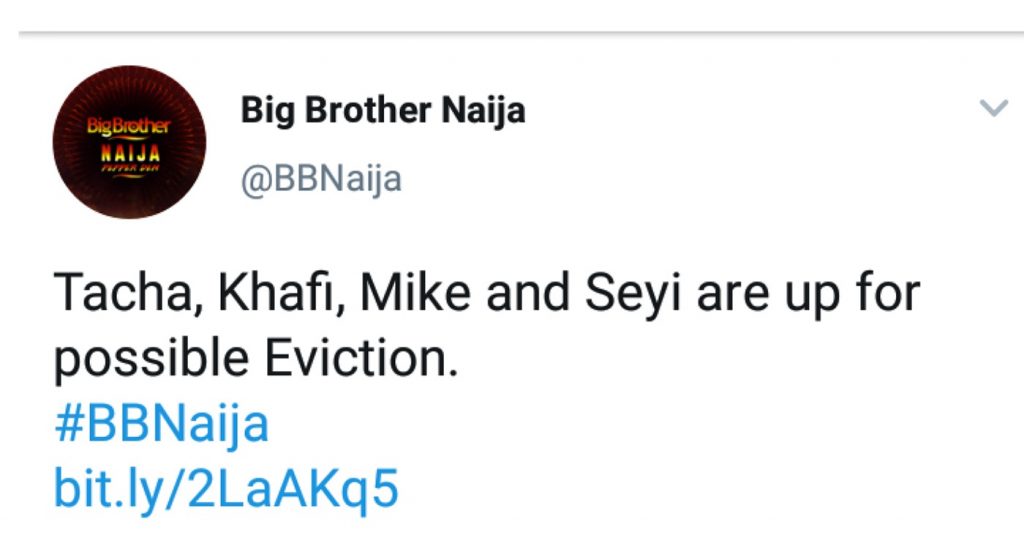Image resolution: width=1024 pixels, height=549 pixels.
Task: Expand the tweet options chevron
Action: (993, 108)
